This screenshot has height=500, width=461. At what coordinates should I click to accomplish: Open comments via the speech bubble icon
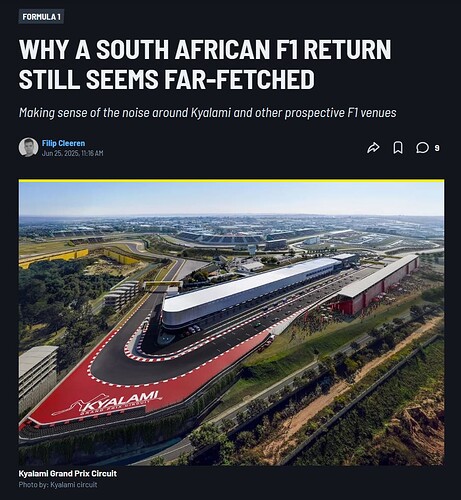pos(422,148)
